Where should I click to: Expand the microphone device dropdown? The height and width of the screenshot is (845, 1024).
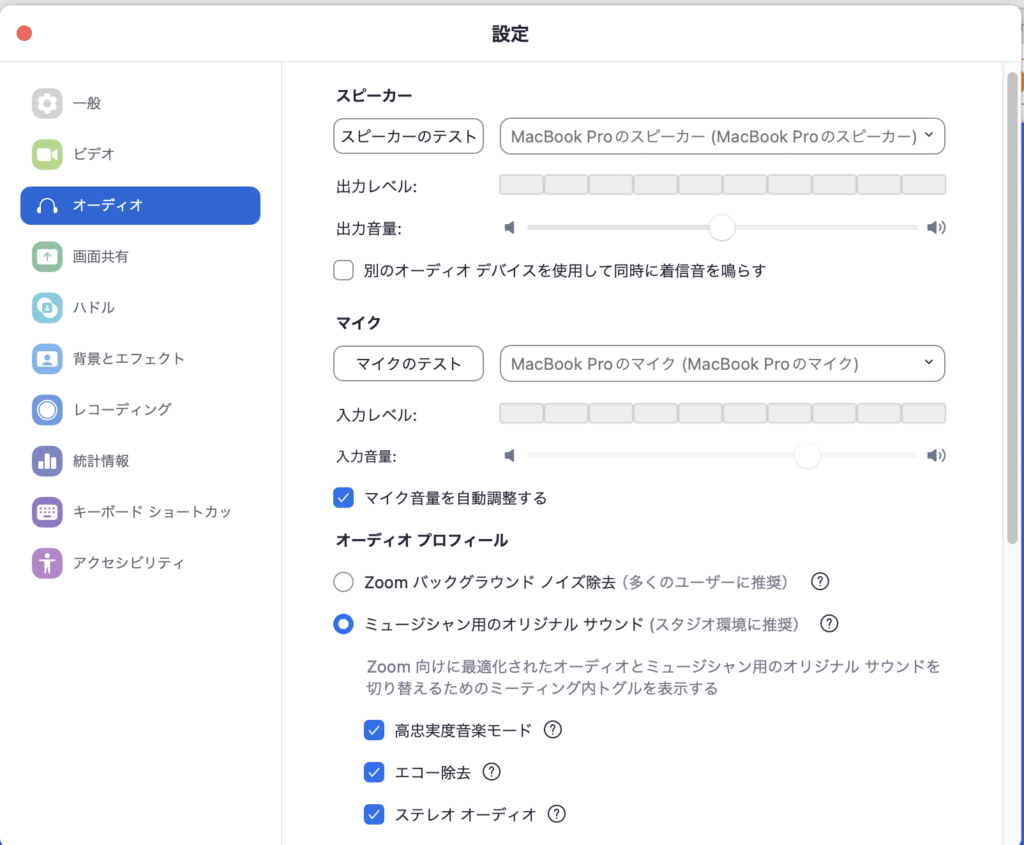point(722,364)
